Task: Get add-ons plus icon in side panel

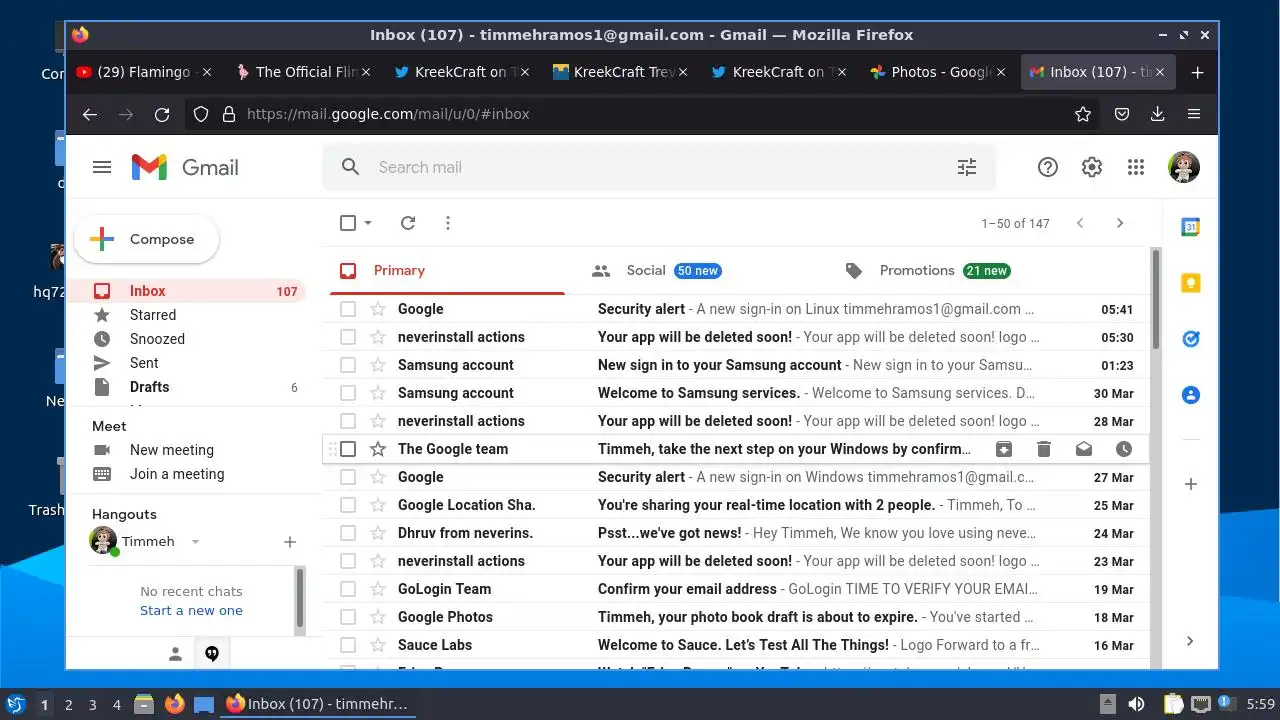Action: (x=1190, y=484)
